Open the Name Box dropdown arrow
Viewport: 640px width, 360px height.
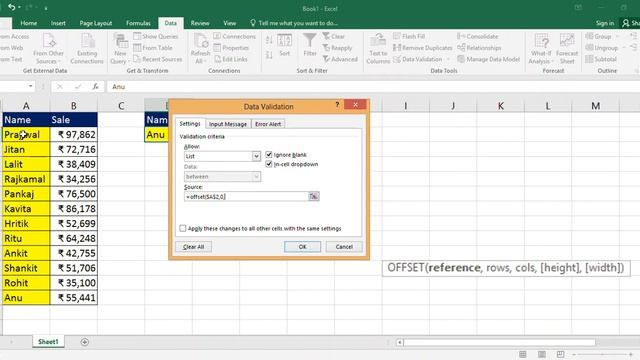pos(31,86)
